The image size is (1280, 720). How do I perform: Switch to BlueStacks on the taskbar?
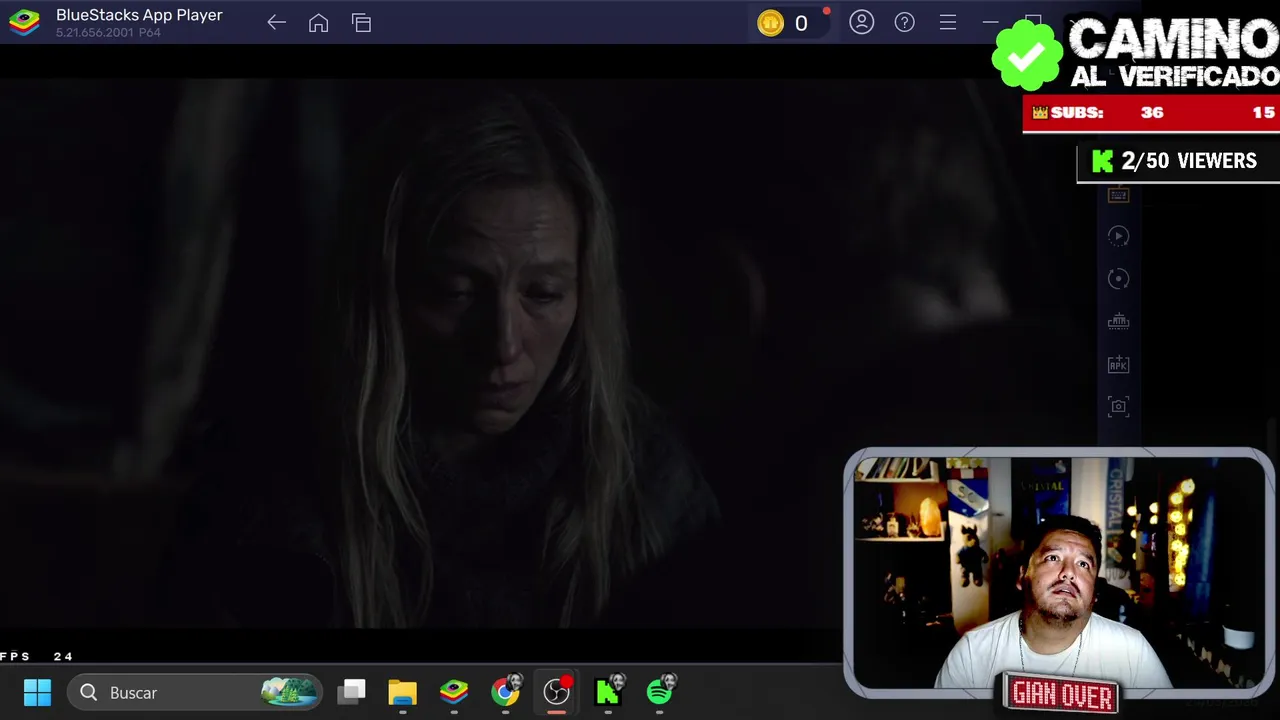tap(454, 692)
